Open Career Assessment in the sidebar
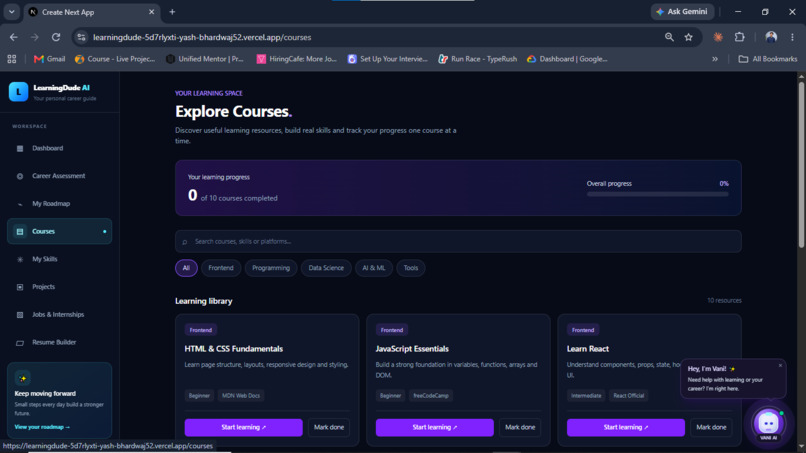 coord(60,176)
